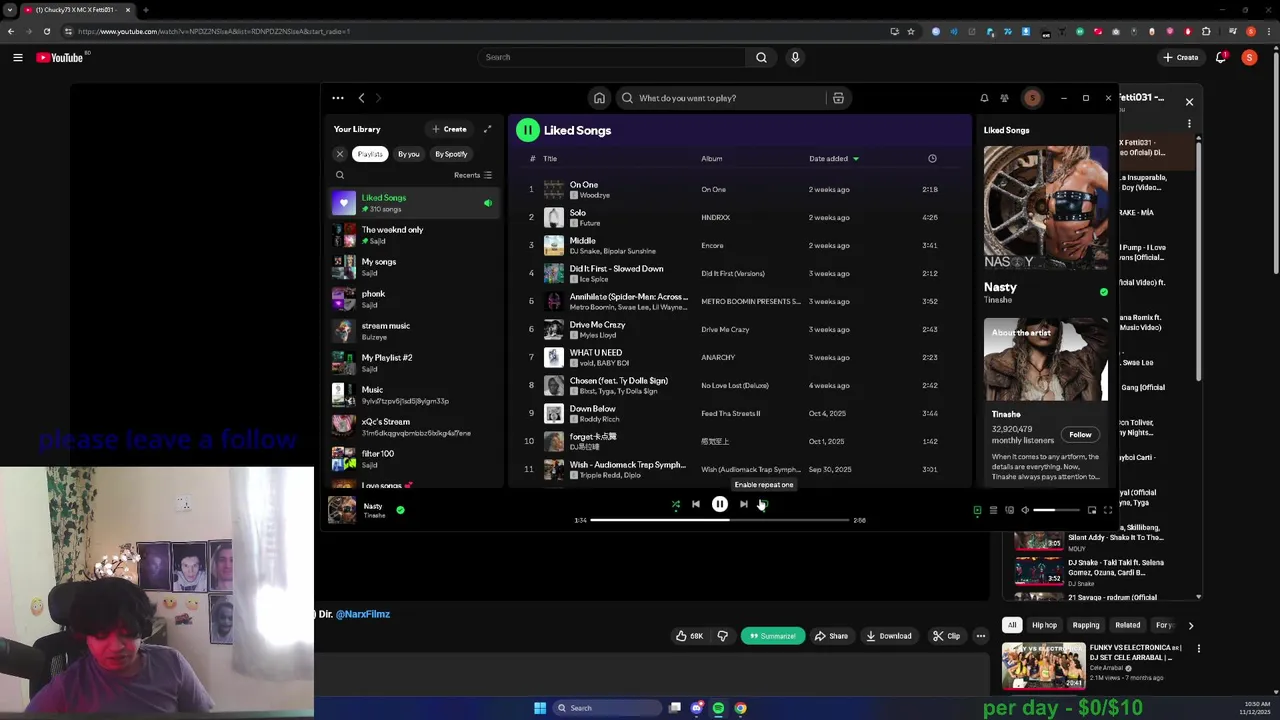Open the Recents sort dropdown
This screenshot has height=720, width=1280.
pyautogui.click(x=473, y=175)
